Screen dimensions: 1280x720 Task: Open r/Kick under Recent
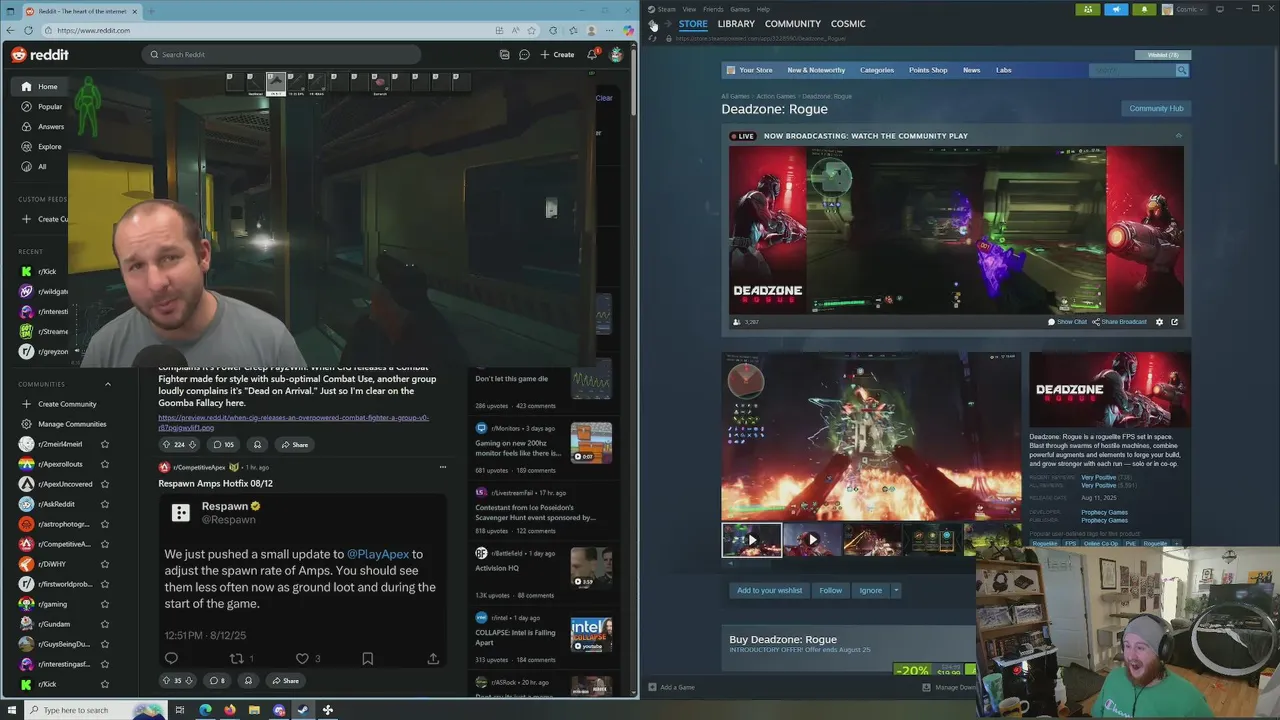40,271
